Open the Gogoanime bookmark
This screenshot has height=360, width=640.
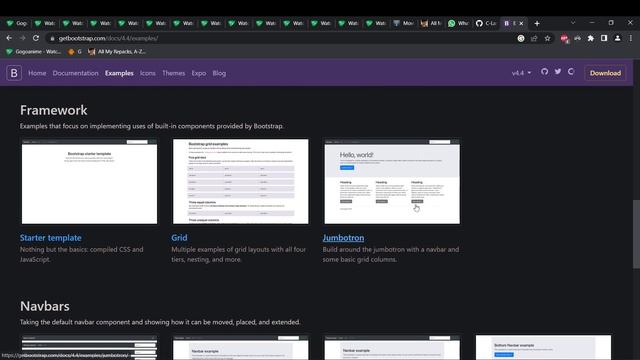tap(33, 52)
